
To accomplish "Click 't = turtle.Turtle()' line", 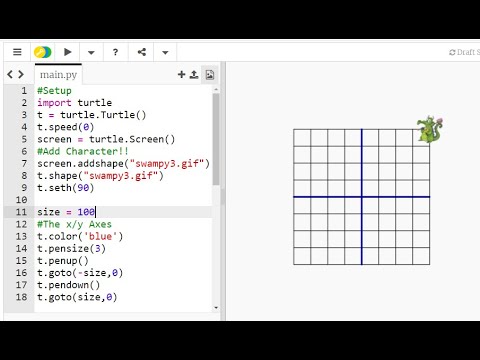I will pyautogui.click(x=92, y=115).
